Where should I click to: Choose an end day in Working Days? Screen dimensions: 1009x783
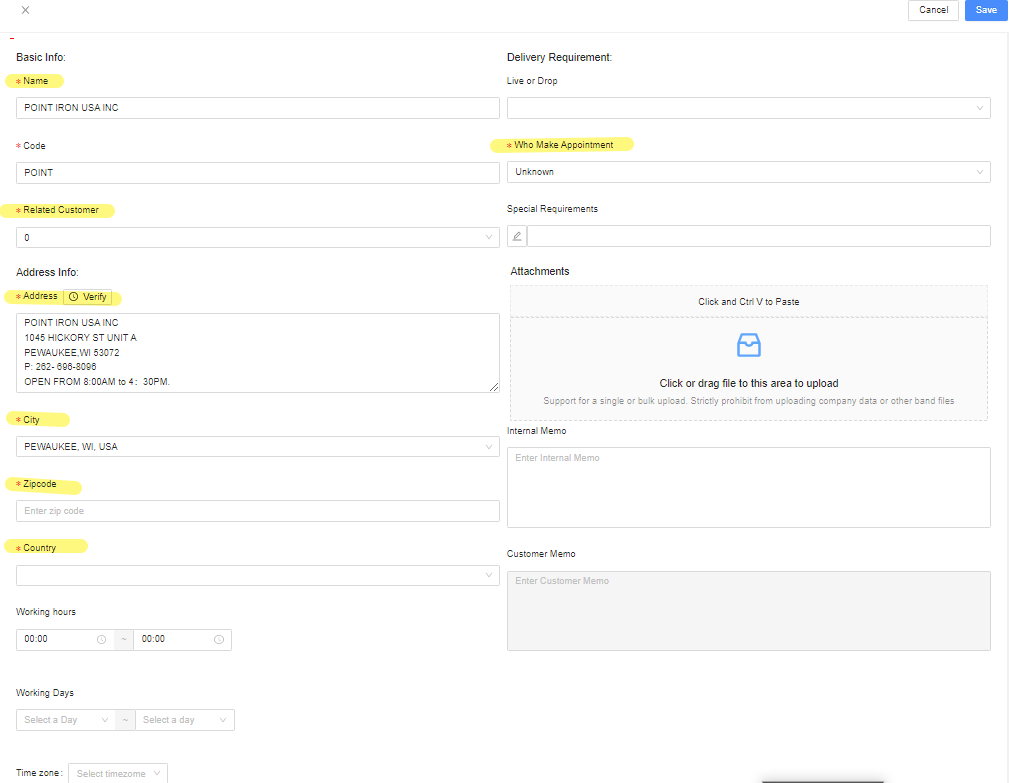point(184,720)
